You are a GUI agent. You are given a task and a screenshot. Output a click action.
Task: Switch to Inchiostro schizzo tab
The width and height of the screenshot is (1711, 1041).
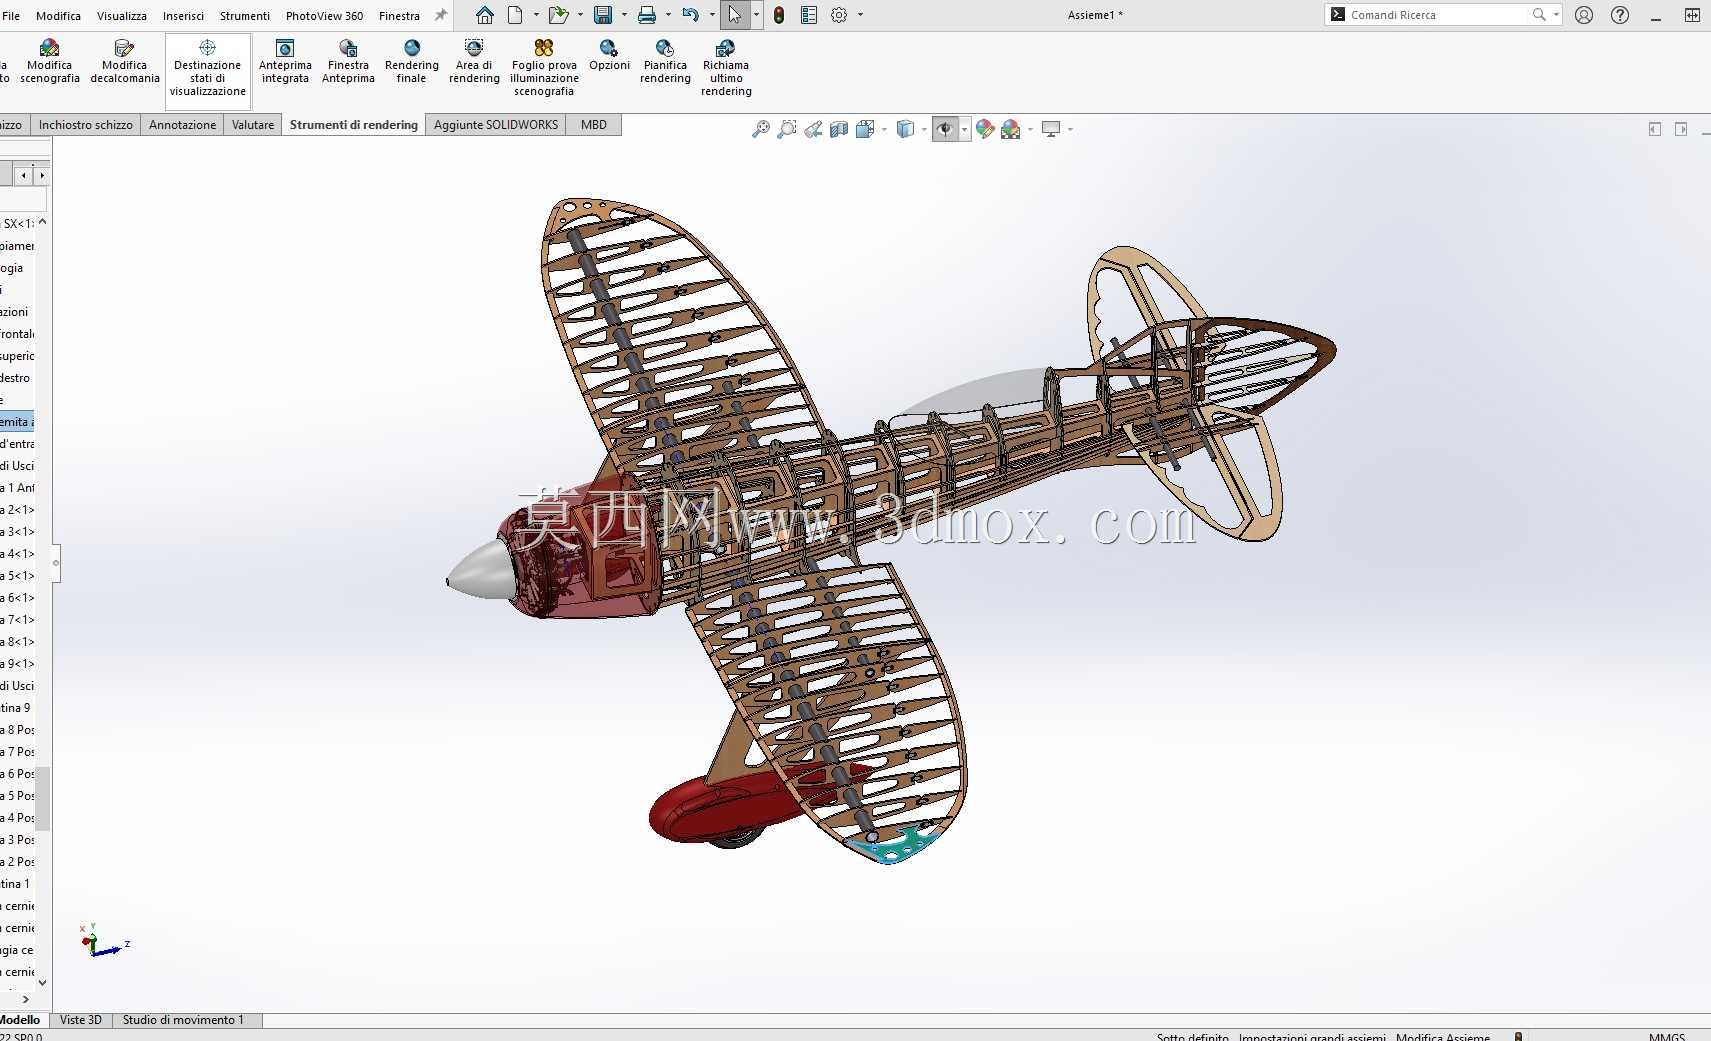pos(85,125)
